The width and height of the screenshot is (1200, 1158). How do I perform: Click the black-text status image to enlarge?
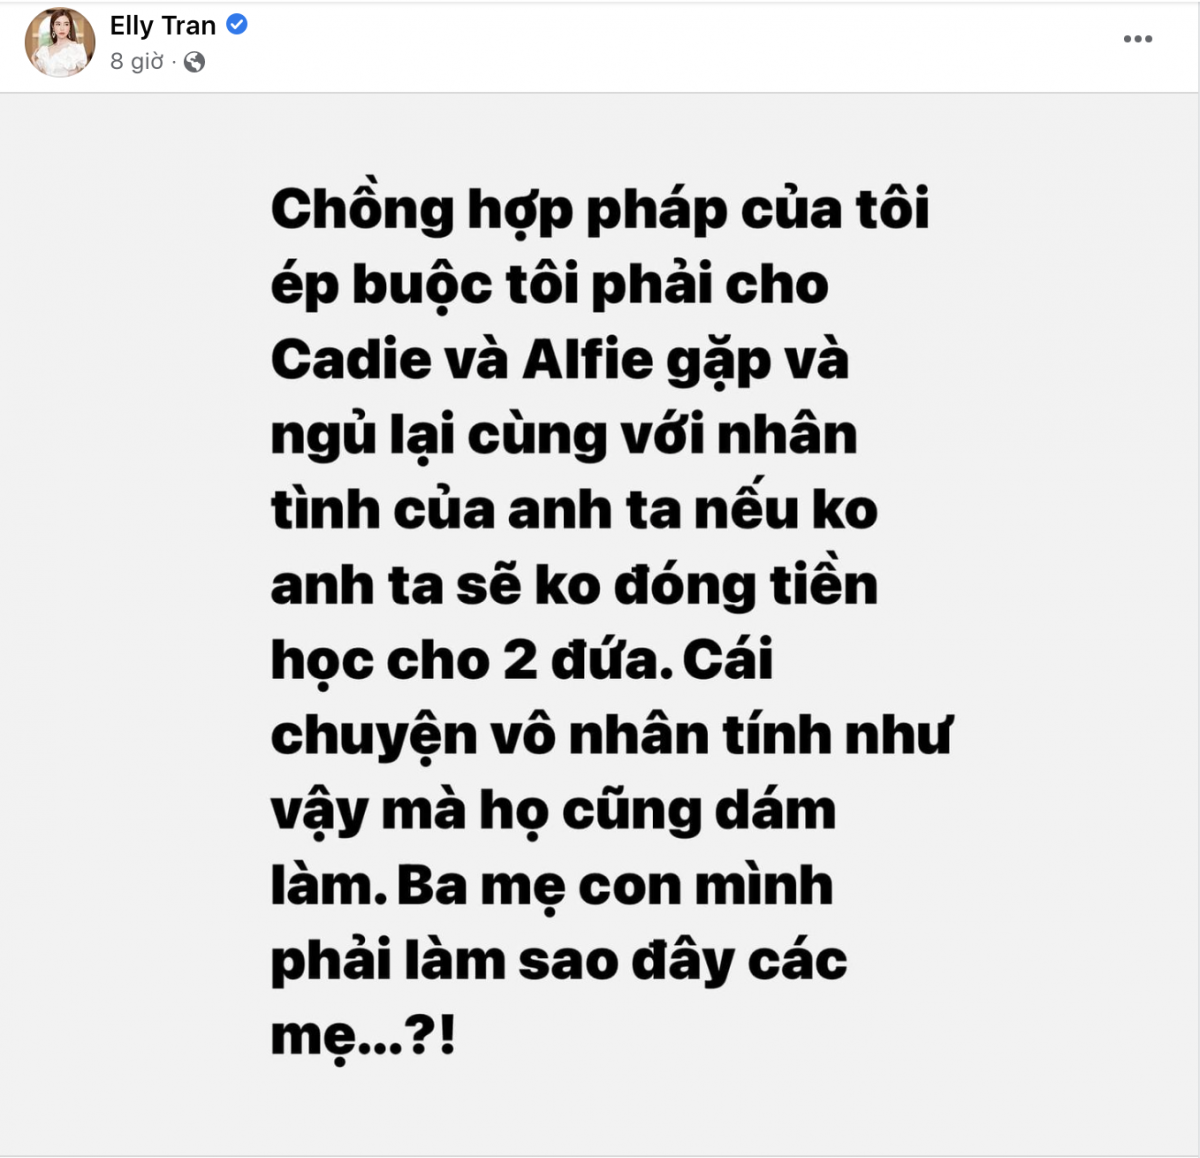600,620
